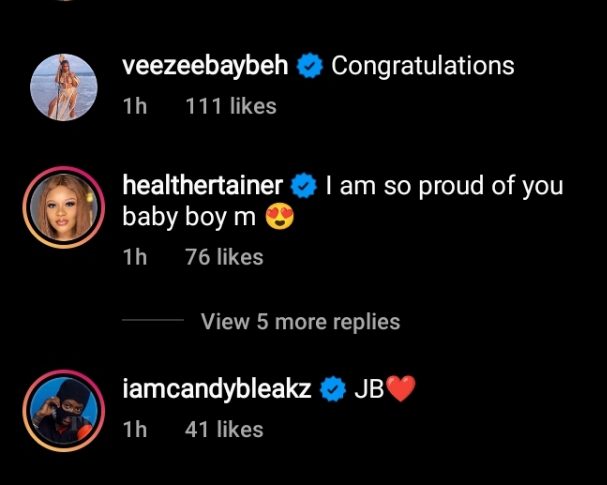This screenshot has width=607, height=485.
Task: Open the 41 likes list
Action: pyautogui.click(x=224, y=429)
